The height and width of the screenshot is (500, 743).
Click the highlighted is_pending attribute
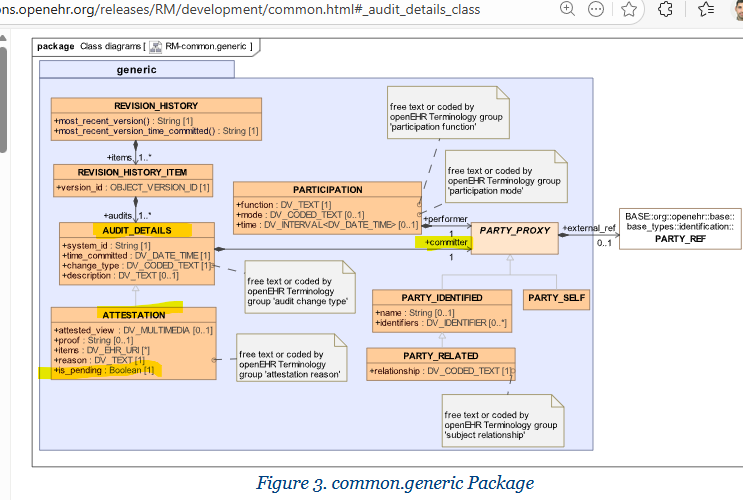point(107,372)
